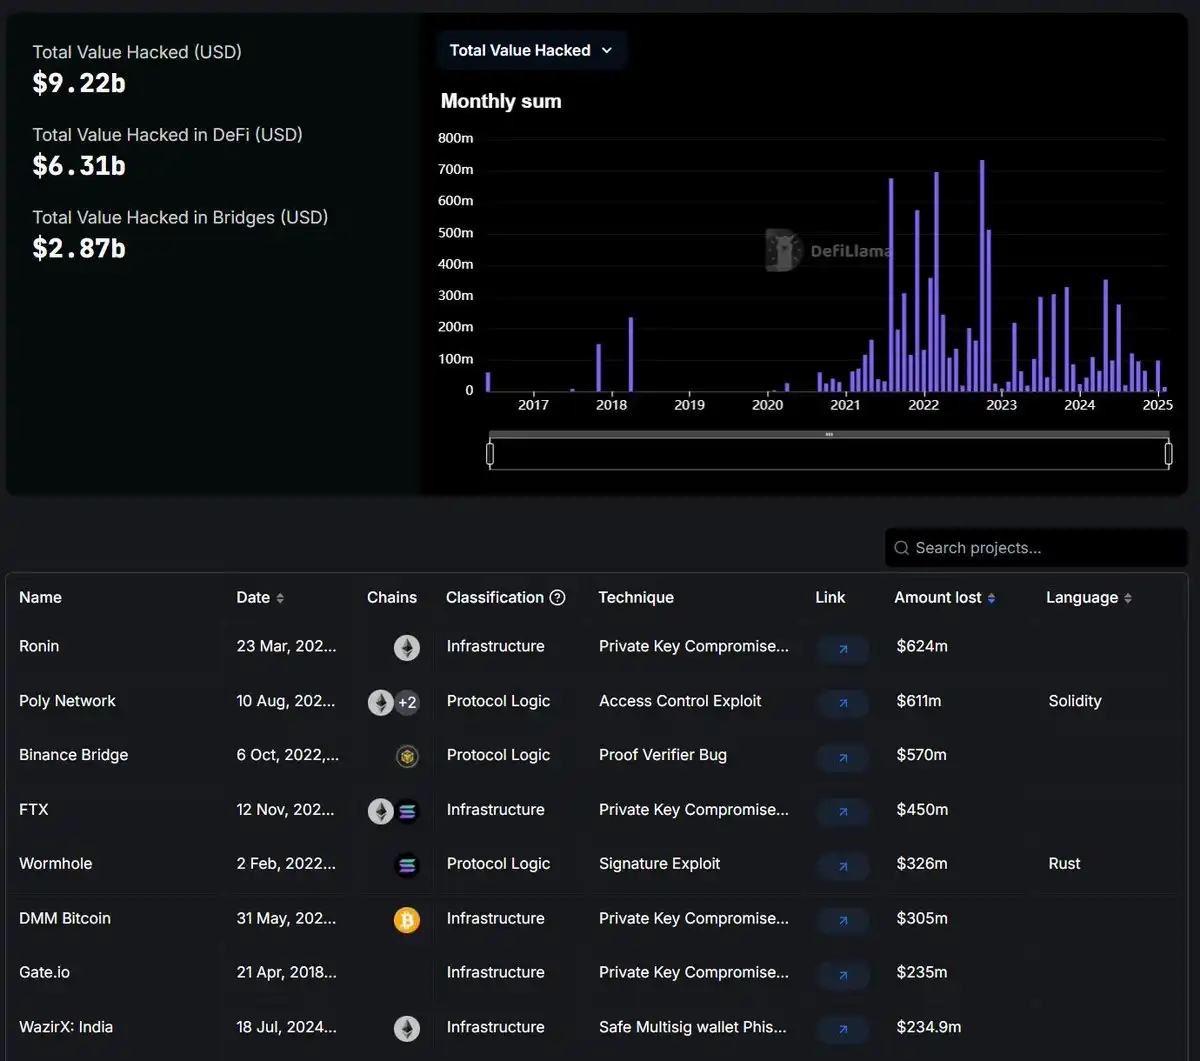Screen dimensions: 1200x1061
Task: Click the Technique column header
Action: point(636,598)
